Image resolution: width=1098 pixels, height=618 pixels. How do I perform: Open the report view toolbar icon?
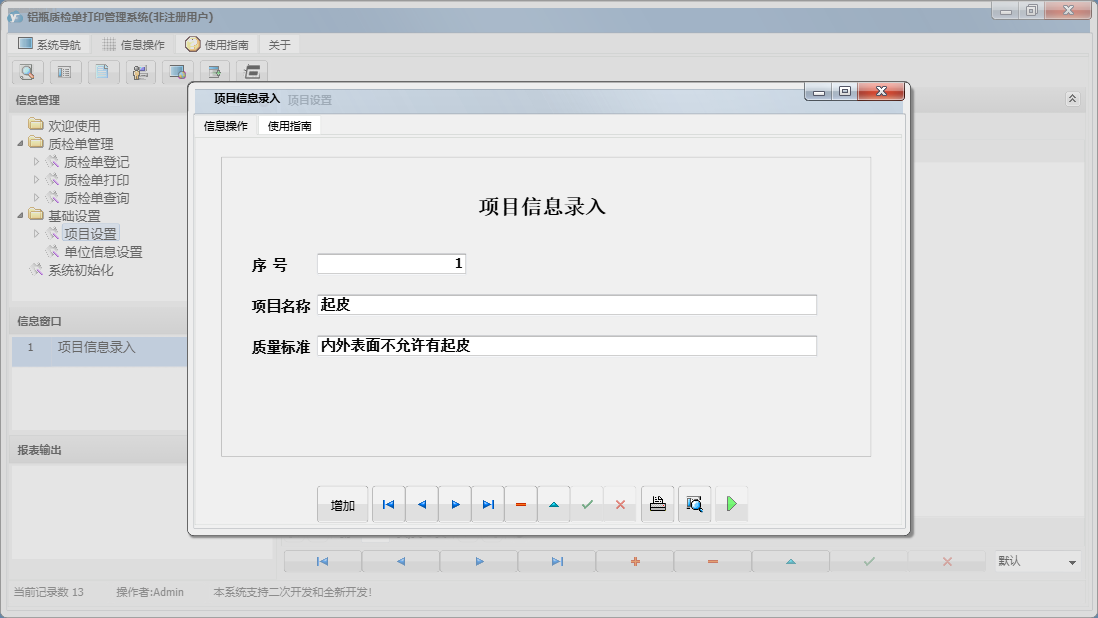point(64,72)
